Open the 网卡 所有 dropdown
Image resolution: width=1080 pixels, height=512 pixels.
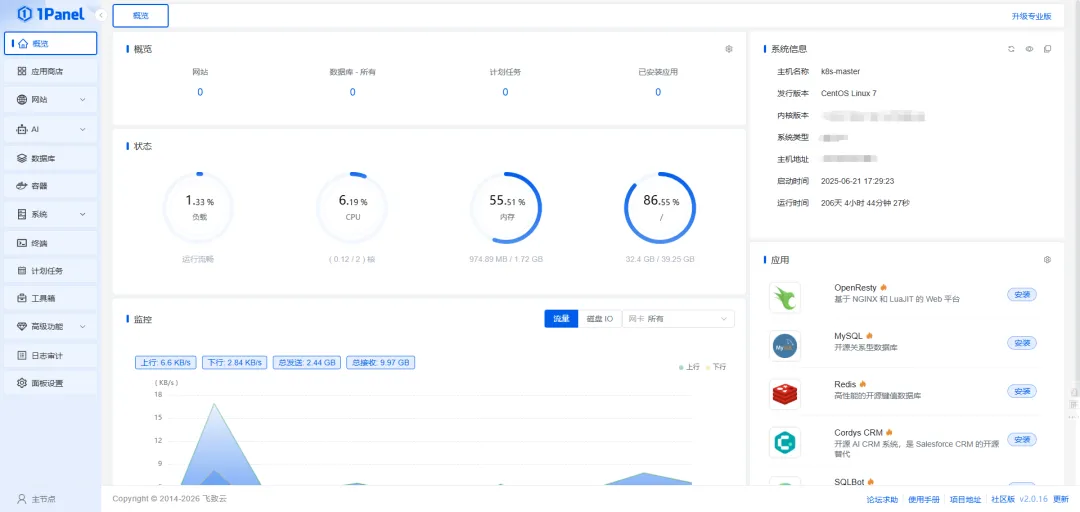coord(678,319)
